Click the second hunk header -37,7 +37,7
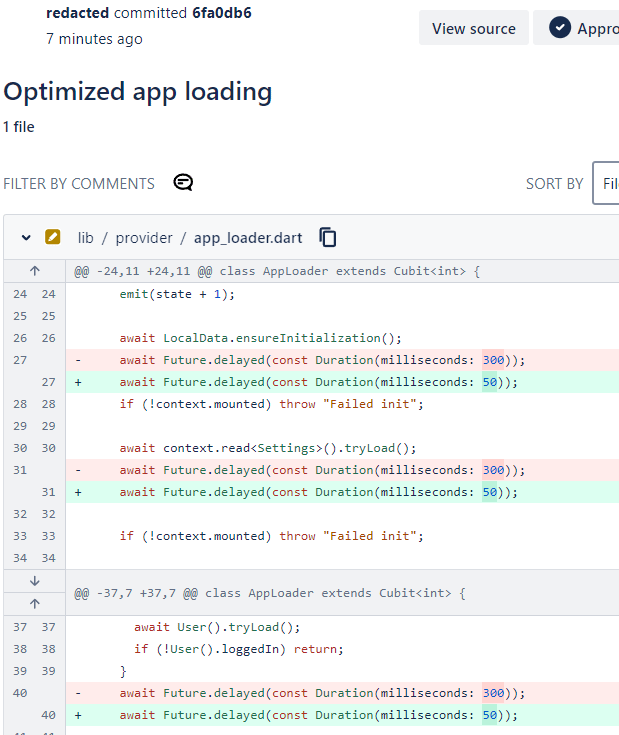The image size is (619, 735). (270, 593)
